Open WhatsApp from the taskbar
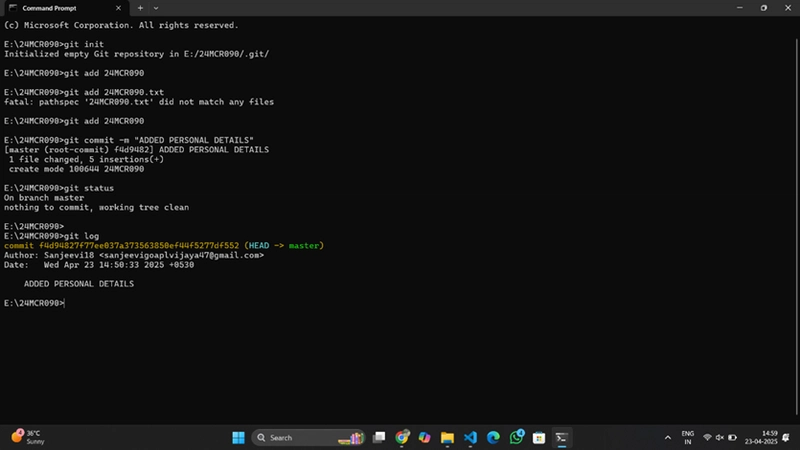This screenshot has height=450, width=800. coord(516,437)
